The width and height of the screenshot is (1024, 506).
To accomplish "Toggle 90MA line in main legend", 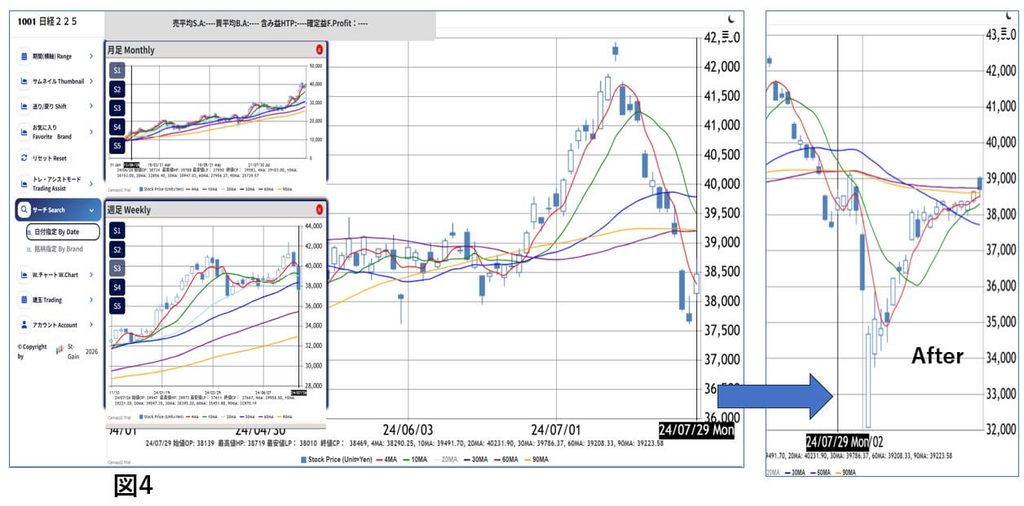I will point(538,460).
